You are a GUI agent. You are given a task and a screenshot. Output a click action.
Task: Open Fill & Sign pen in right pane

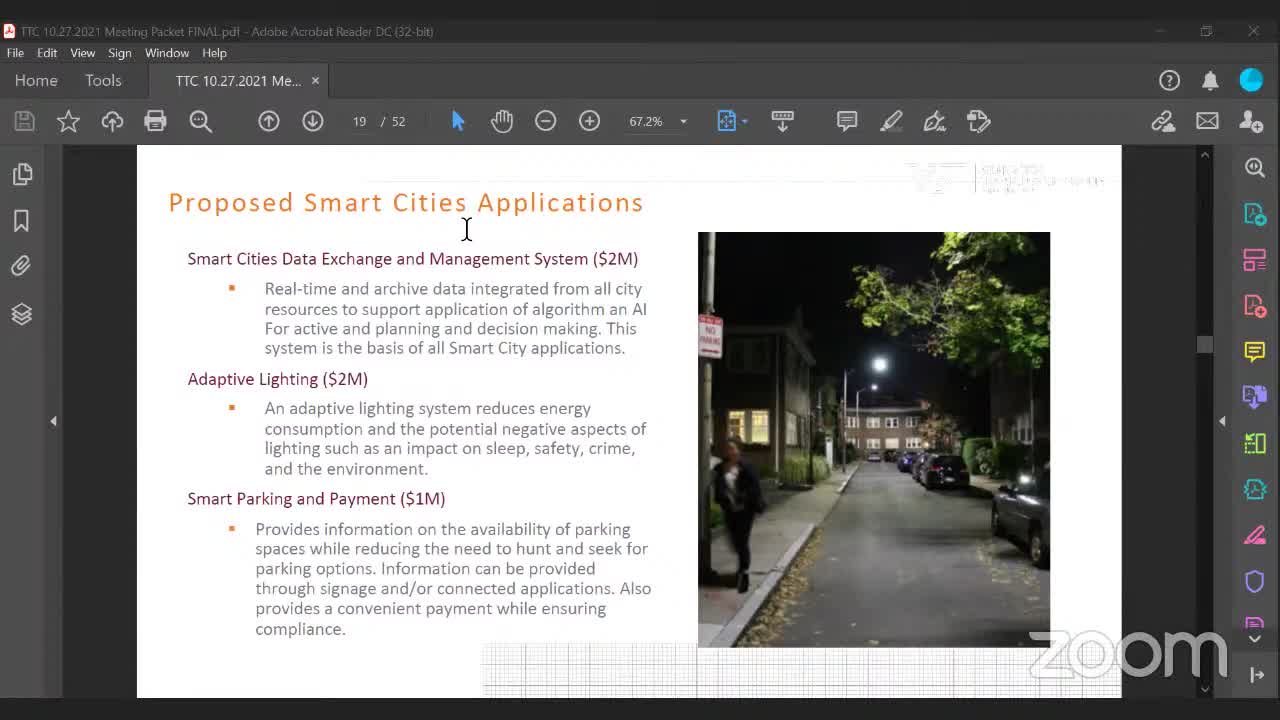tap(1255, 535)
